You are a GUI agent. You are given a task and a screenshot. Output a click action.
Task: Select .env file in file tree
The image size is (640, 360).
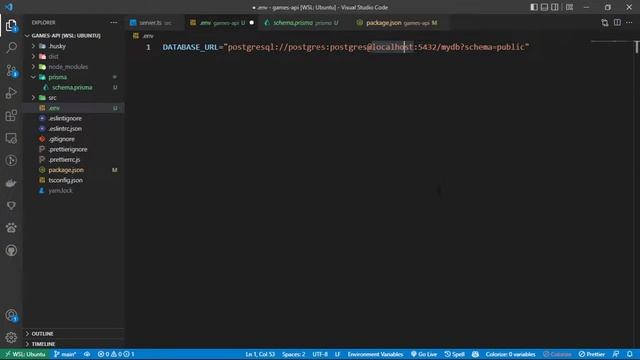point(73,108)
